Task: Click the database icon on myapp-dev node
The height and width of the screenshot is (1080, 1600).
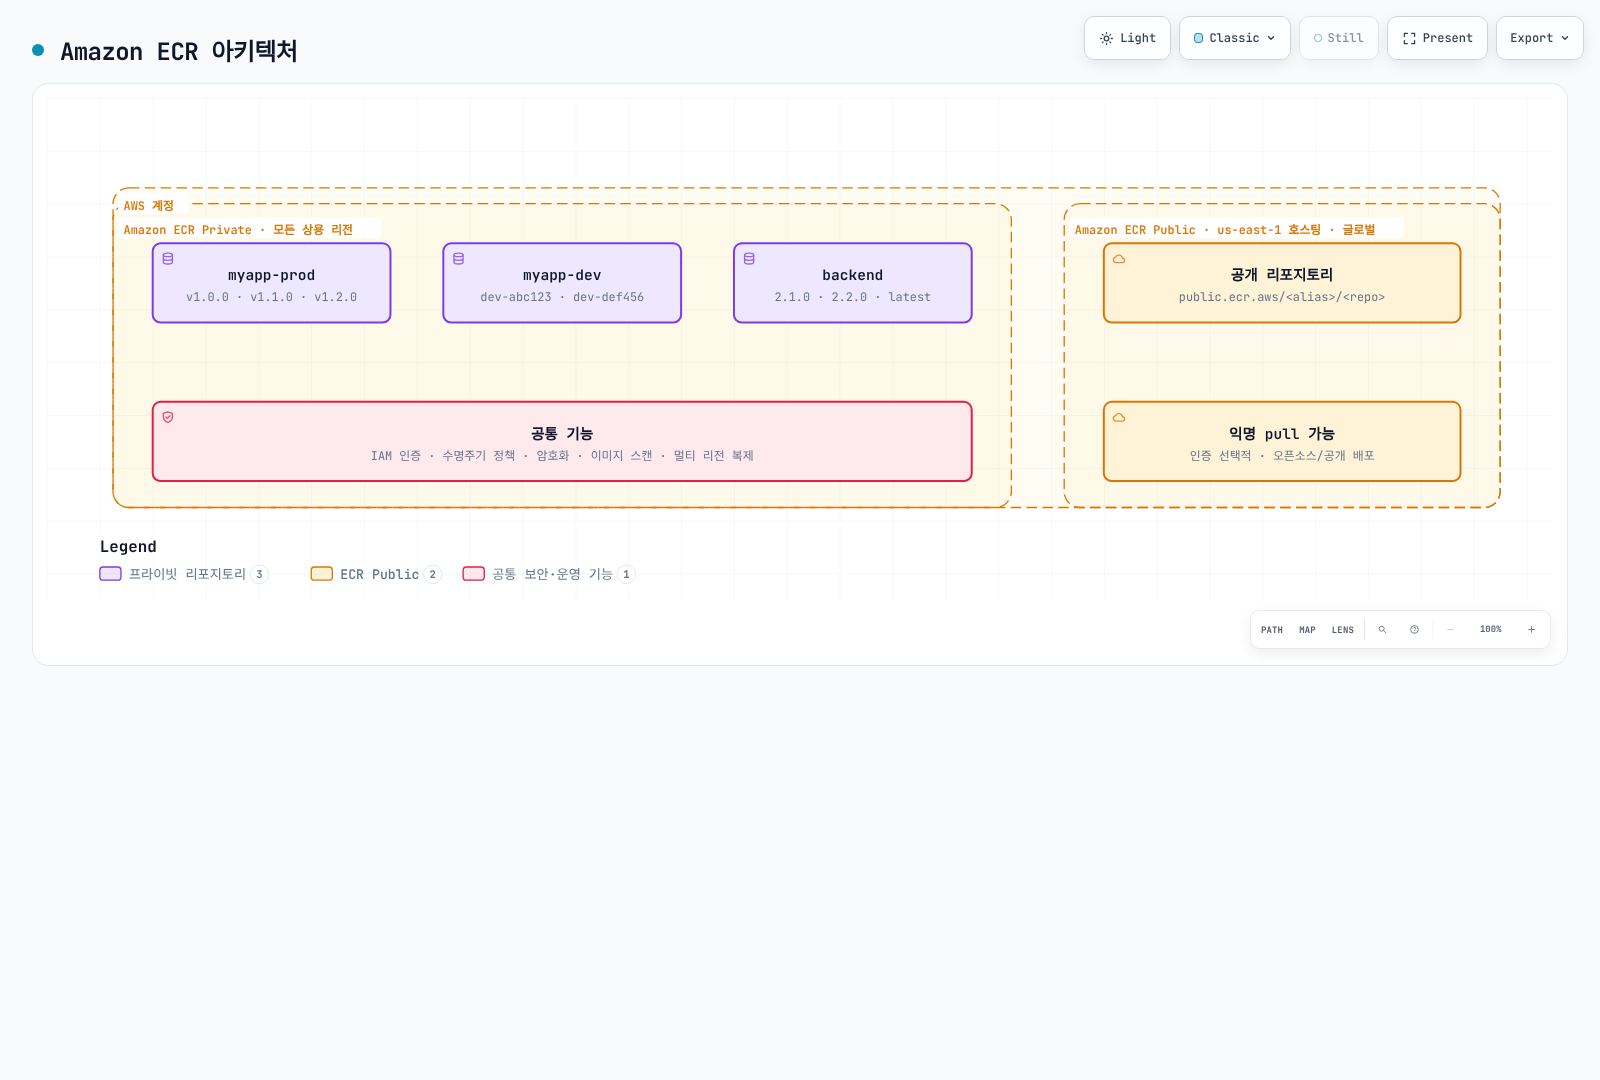Action: [x=459, y=259]
